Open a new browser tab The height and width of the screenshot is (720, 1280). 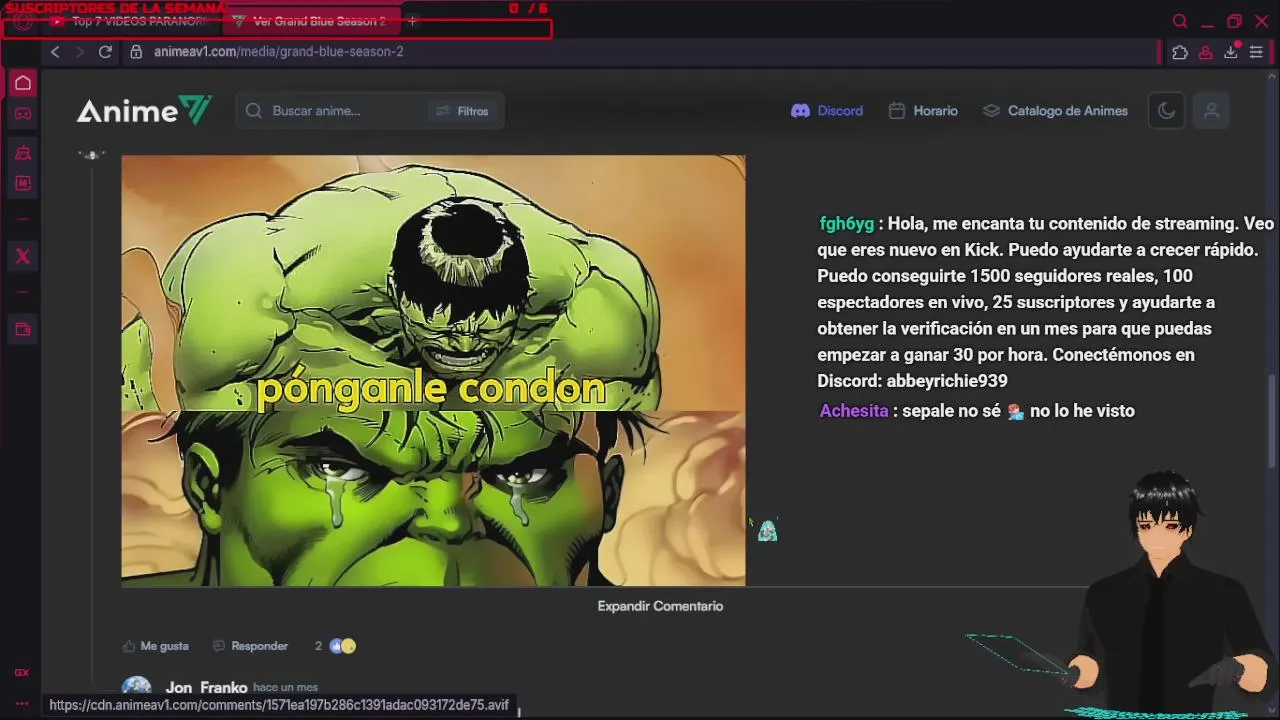point(411,21)
